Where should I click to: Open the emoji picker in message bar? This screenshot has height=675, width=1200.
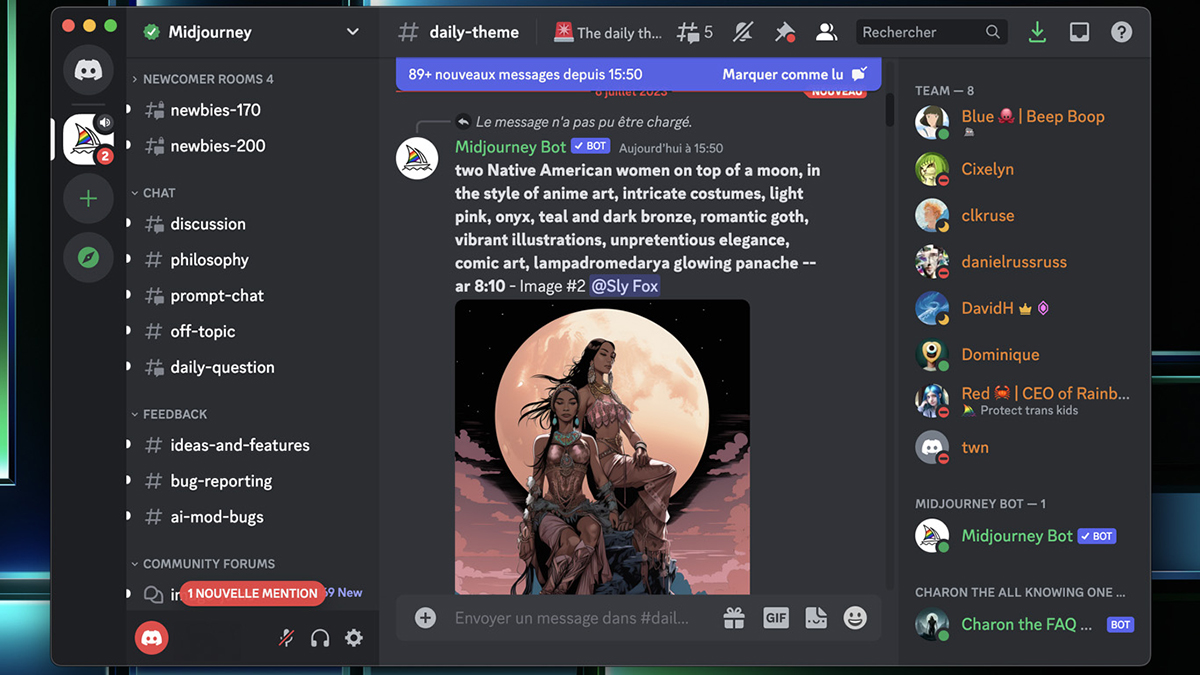coord(855,618)
